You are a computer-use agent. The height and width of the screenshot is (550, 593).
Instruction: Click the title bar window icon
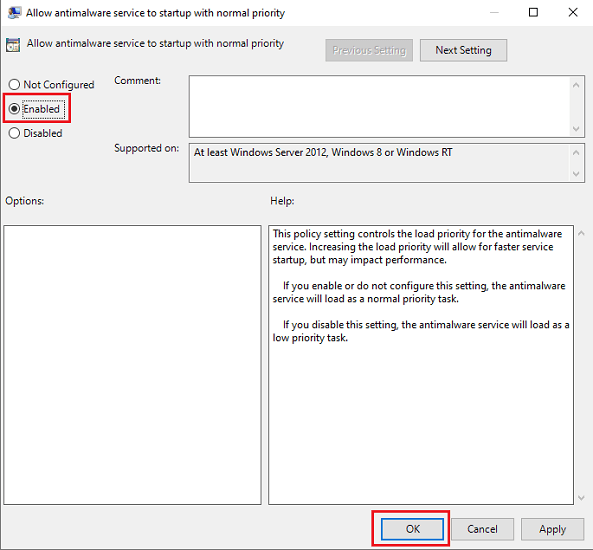pos(14,12)
